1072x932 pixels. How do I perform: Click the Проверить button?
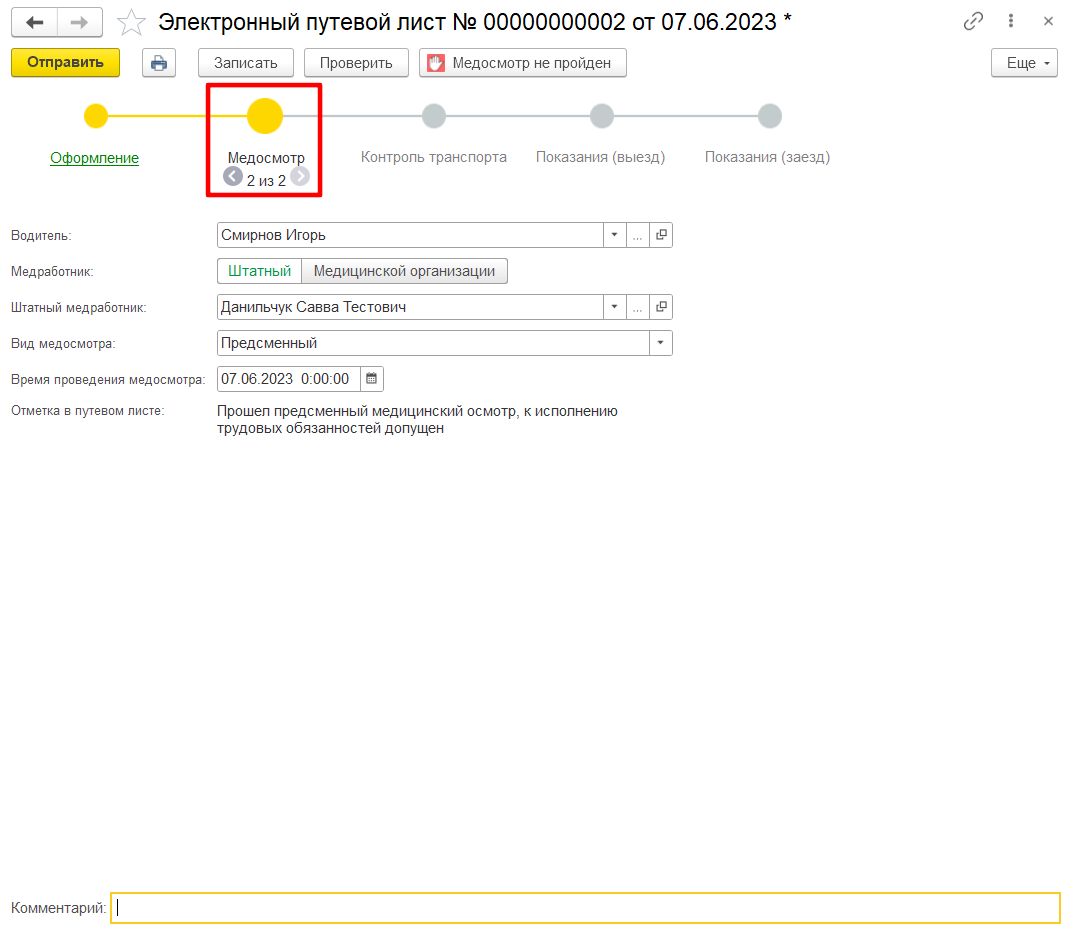click(356, 63)
